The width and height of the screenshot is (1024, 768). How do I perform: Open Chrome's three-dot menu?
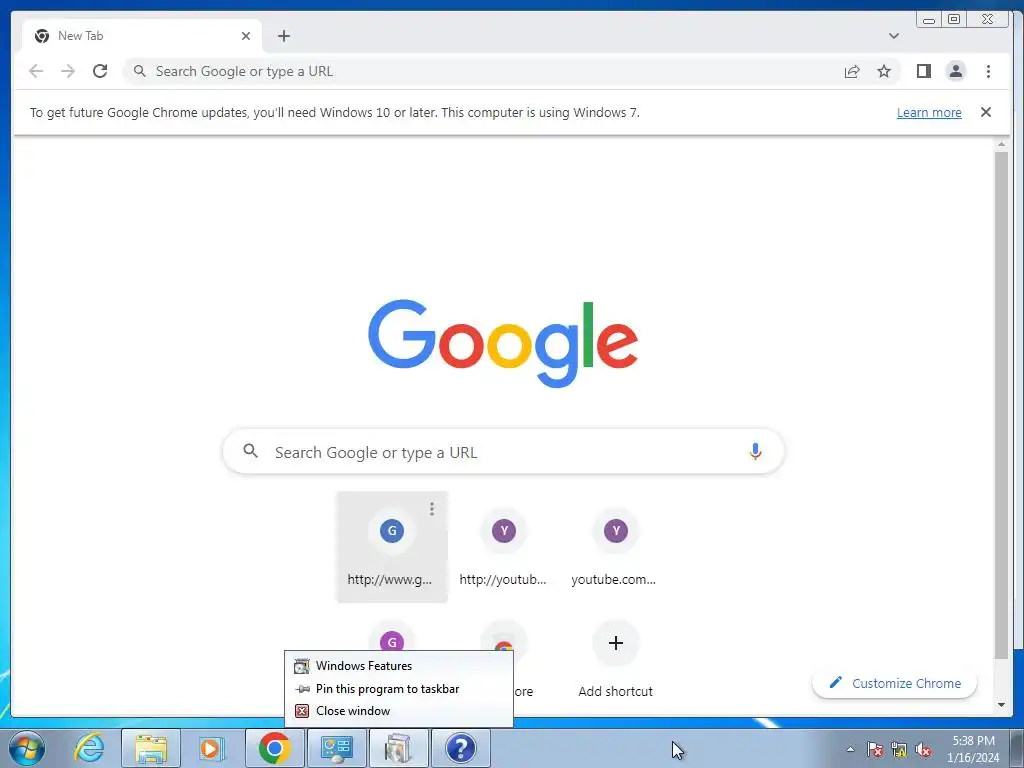(988, 71)
